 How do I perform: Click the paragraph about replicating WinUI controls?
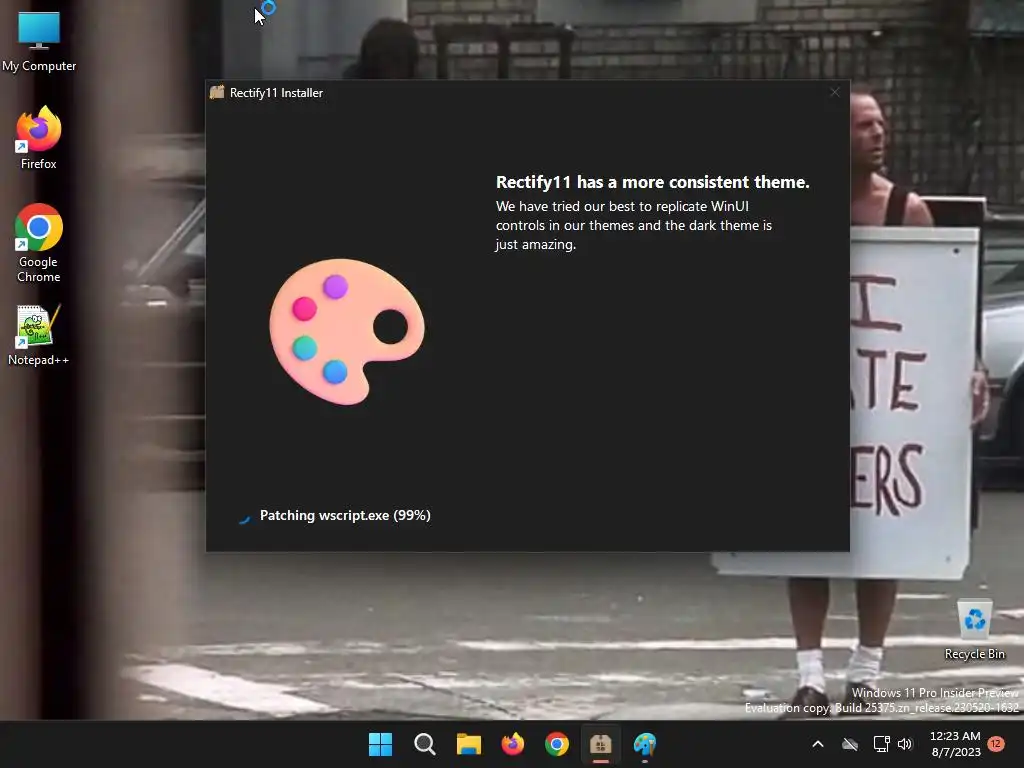point(633,225)
